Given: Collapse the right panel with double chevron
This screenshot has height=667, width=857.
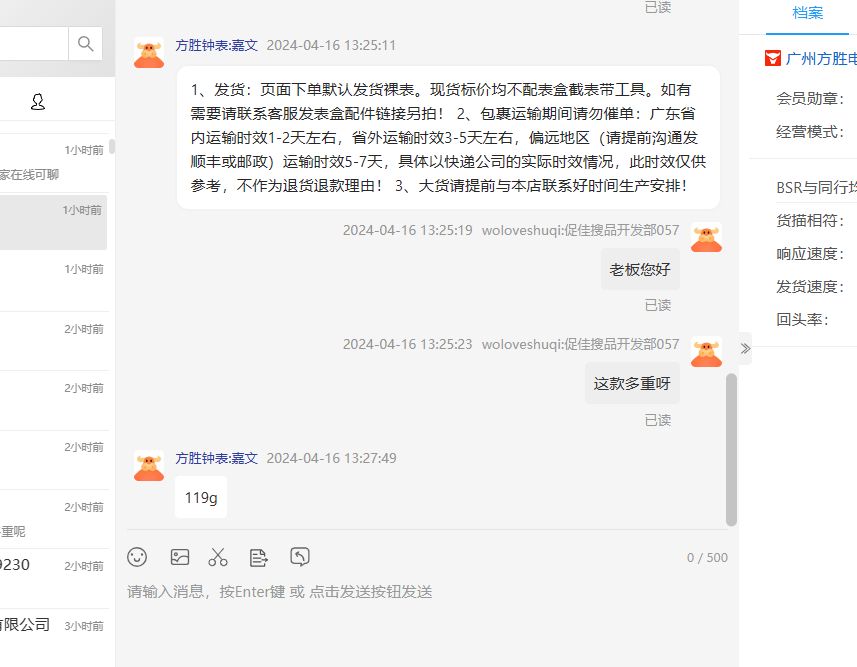Looking at the screenshot, I should (x=746, y=348).
